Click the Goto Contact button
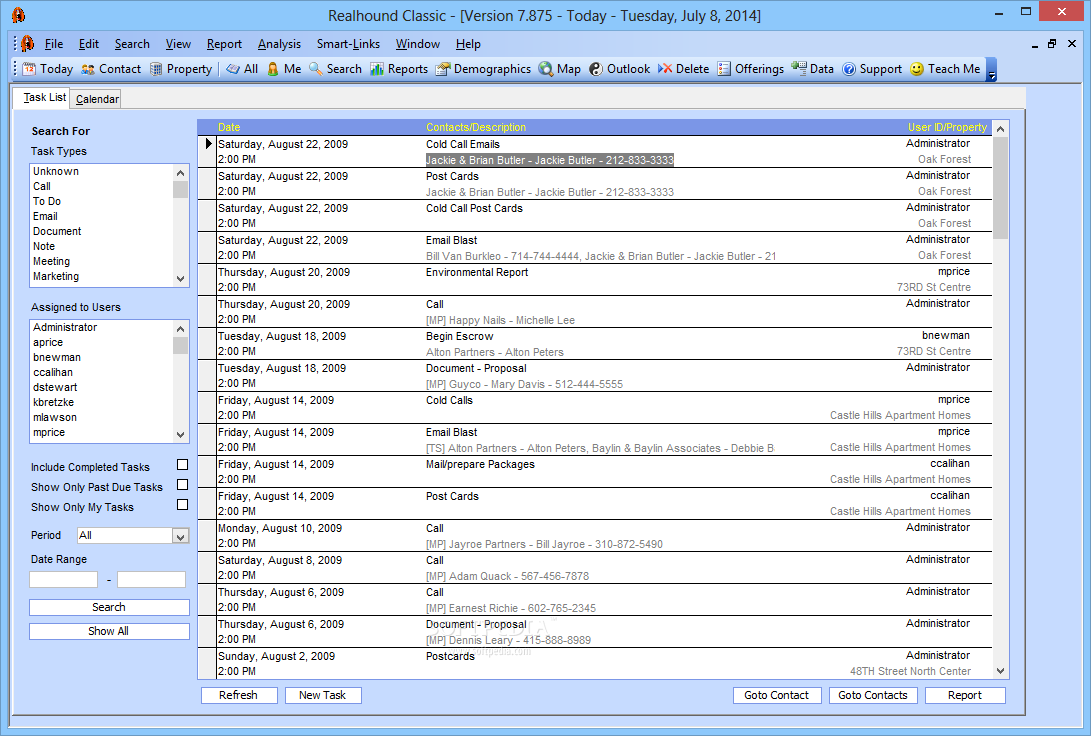The image size is (1091, 736). (x=777, y=695)
